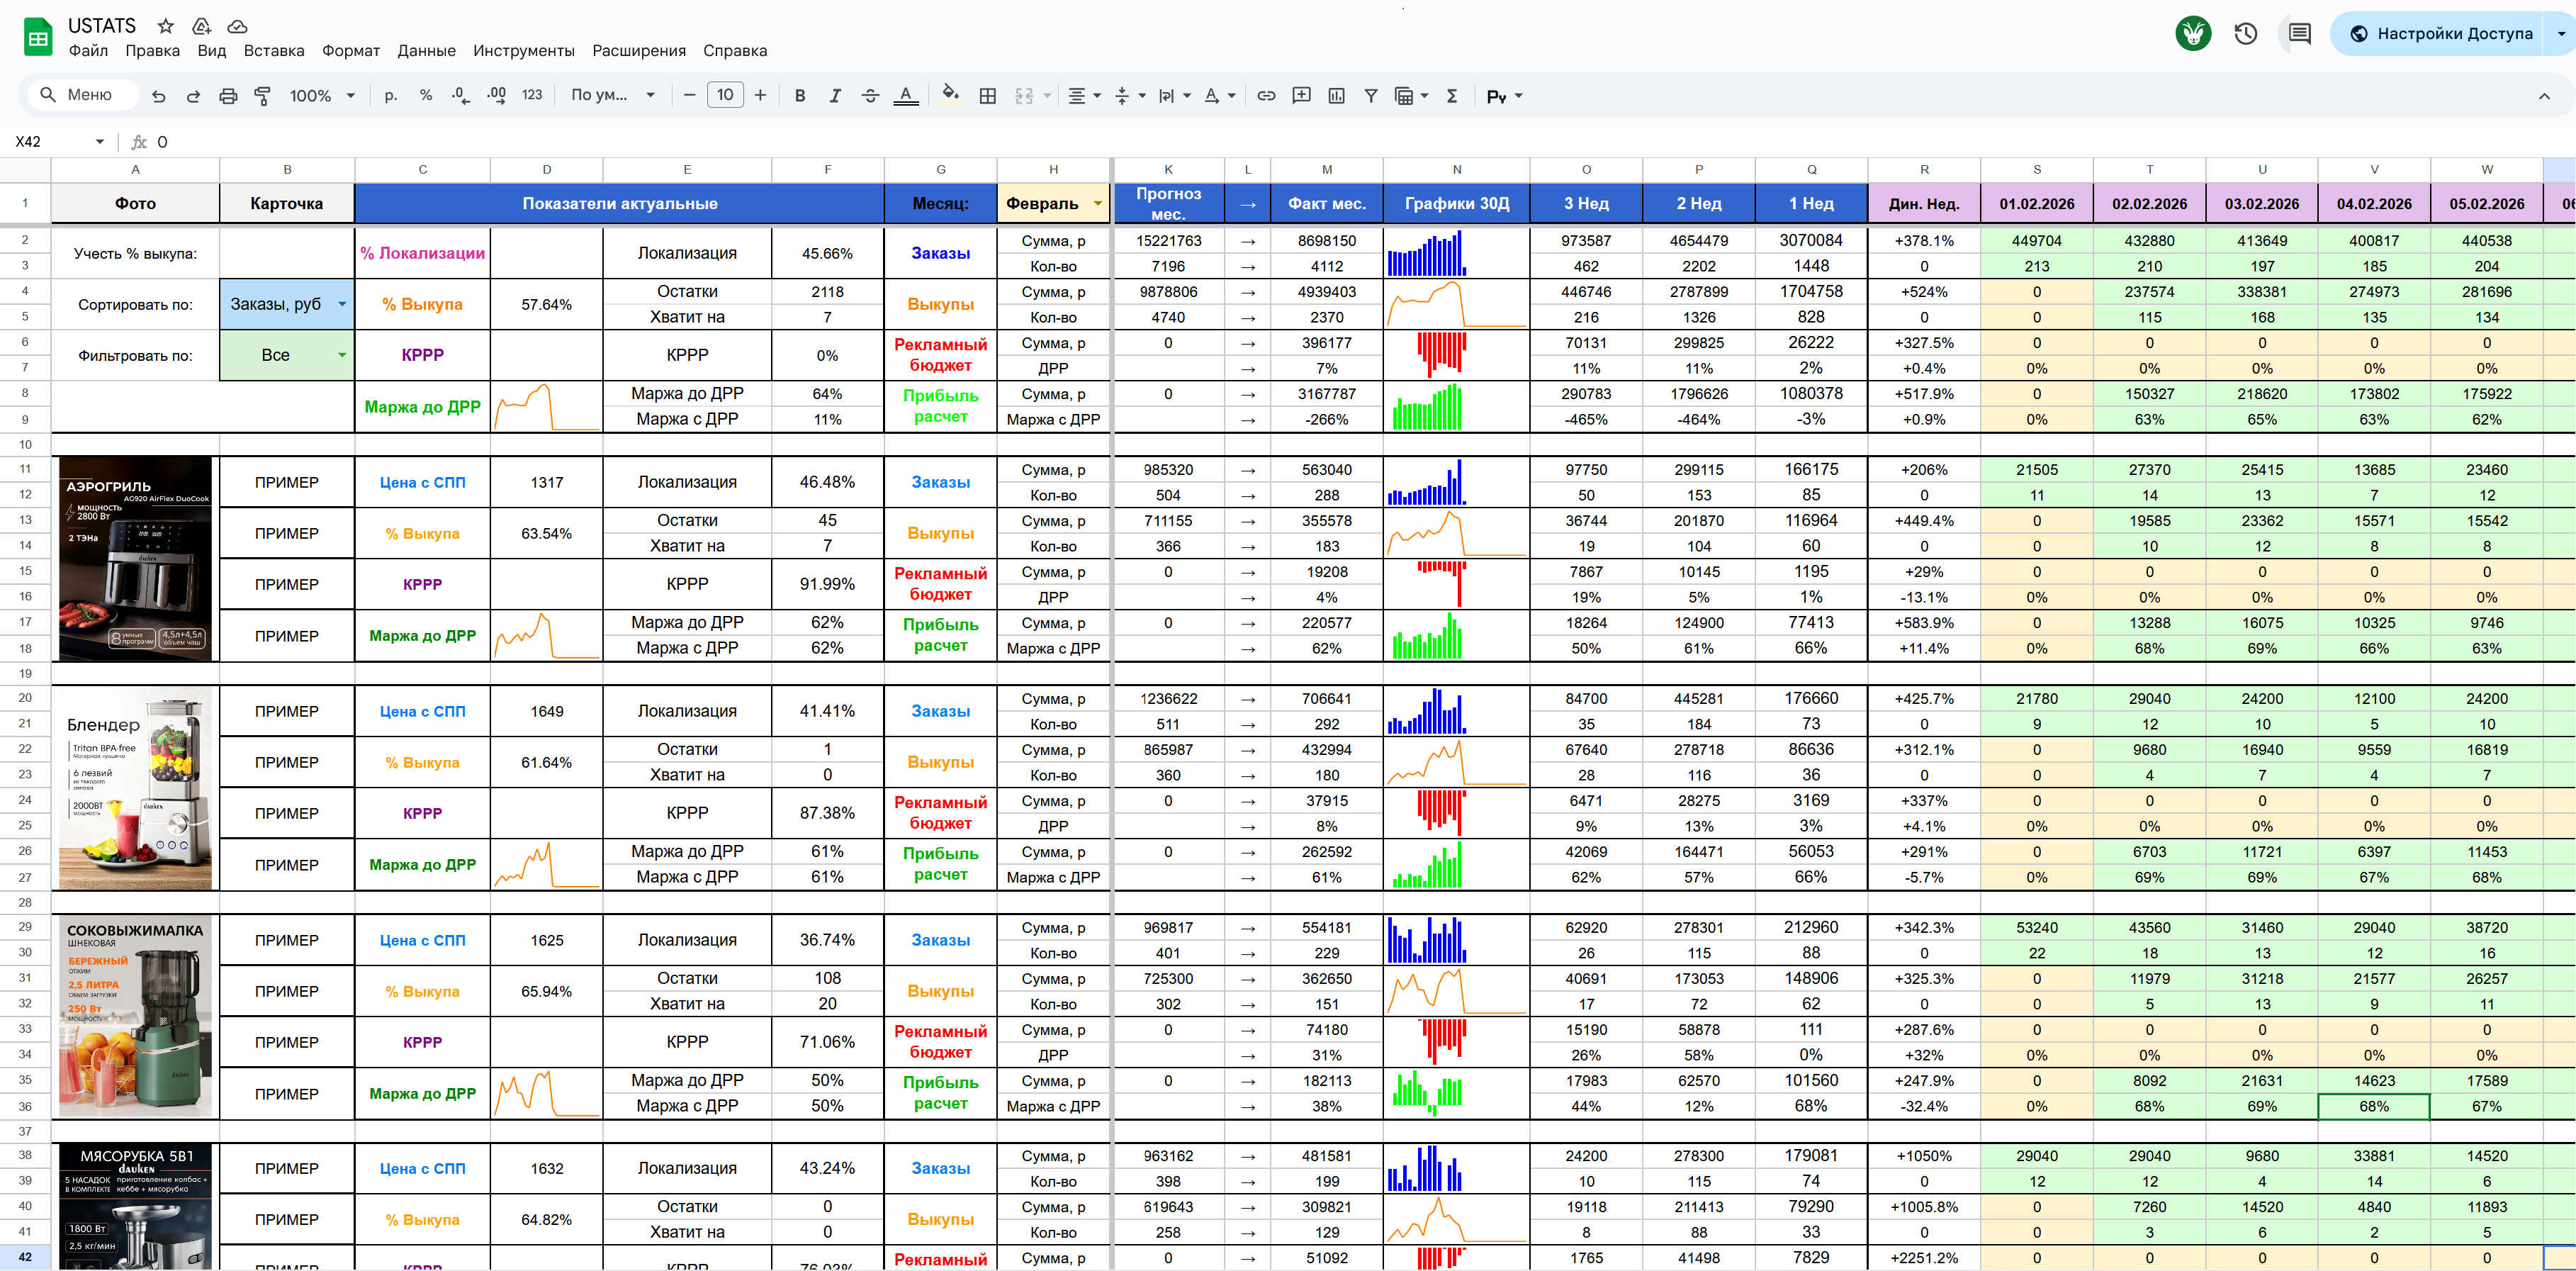Toggle bold formatting
This screenshot has width=2576, height=1271.
(x=799, y=96)
